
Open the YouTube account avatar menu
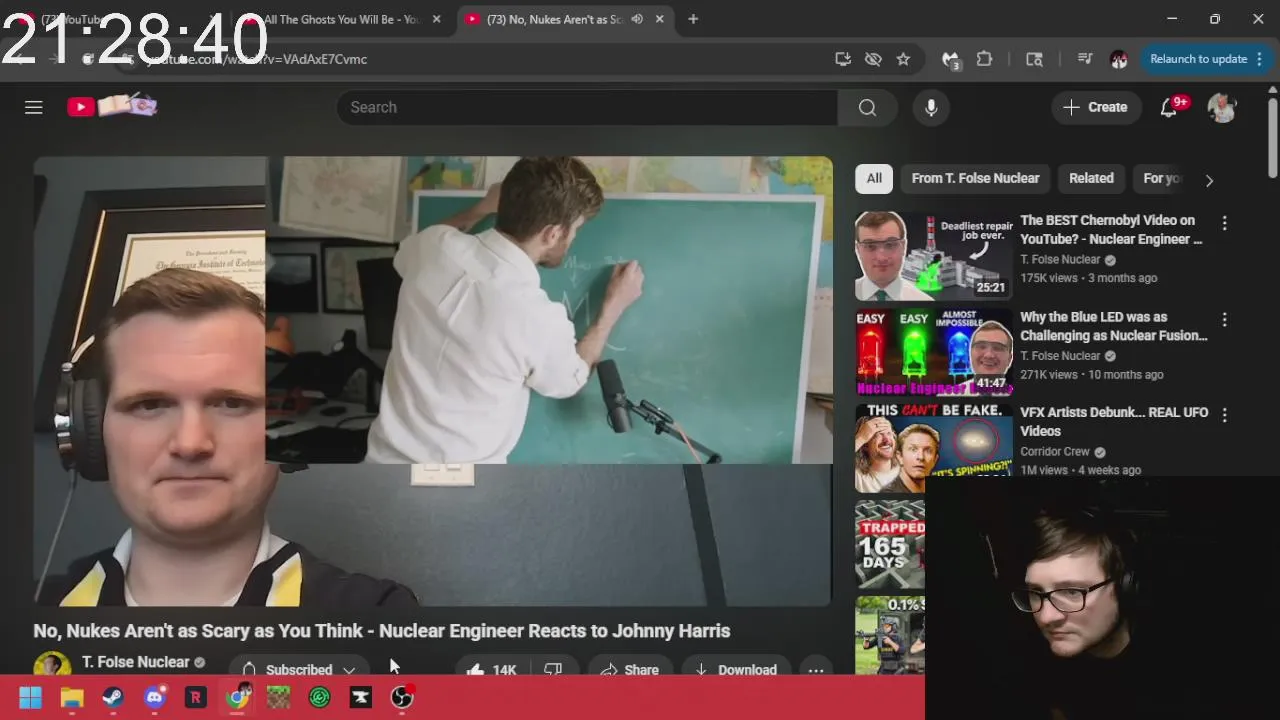point(1222,107)
